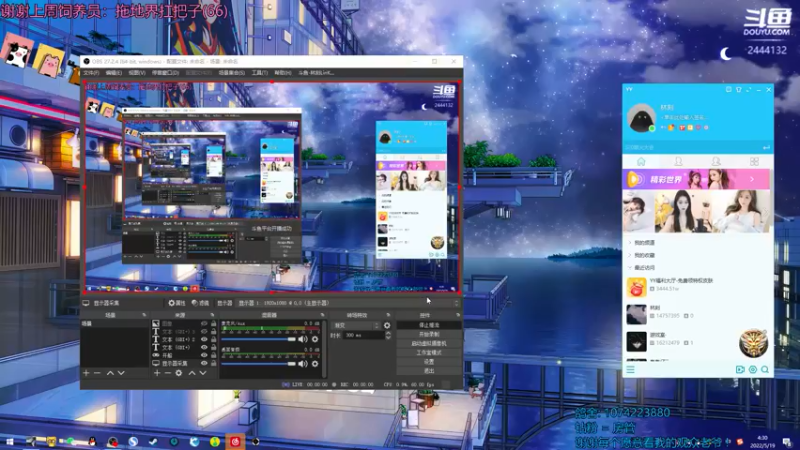Open first mixer channel settings gear

315,339
